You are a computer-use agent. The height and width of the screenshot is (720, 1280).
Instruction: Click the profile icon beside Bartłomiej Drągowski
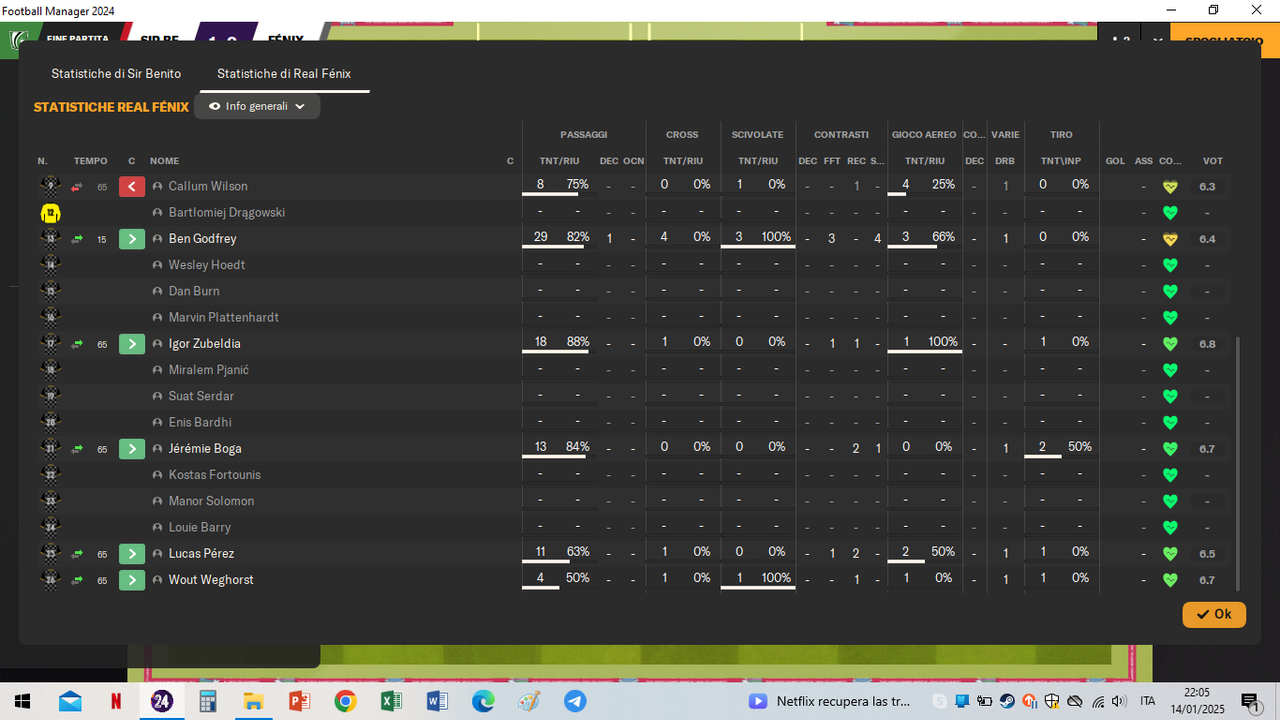click(158, 213)
